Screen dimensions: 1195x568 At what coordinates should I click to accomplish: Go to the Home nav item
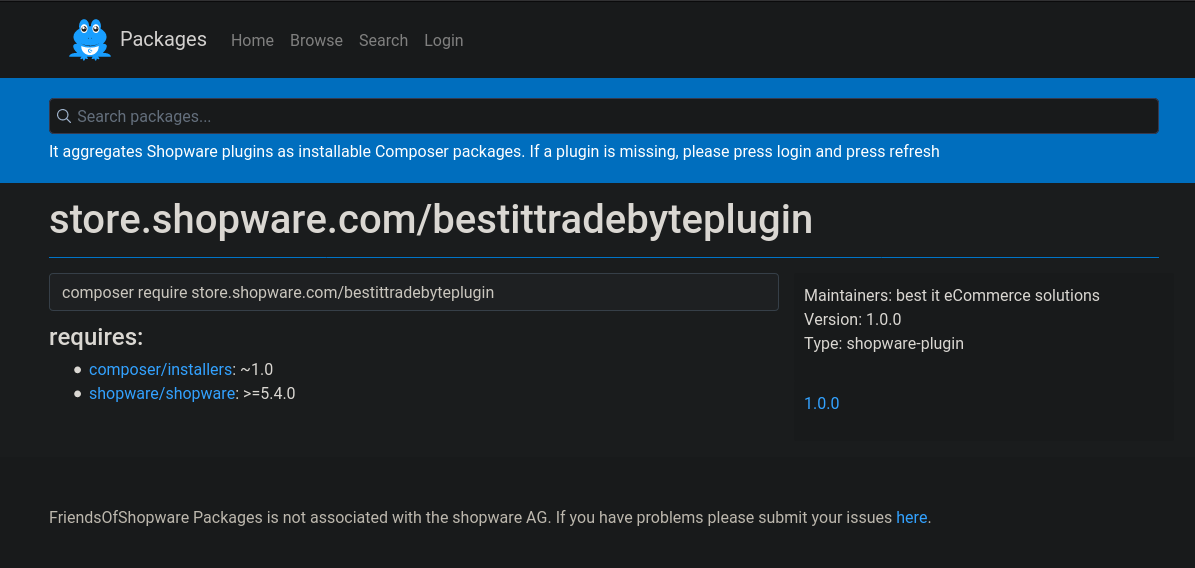[252, 40]
